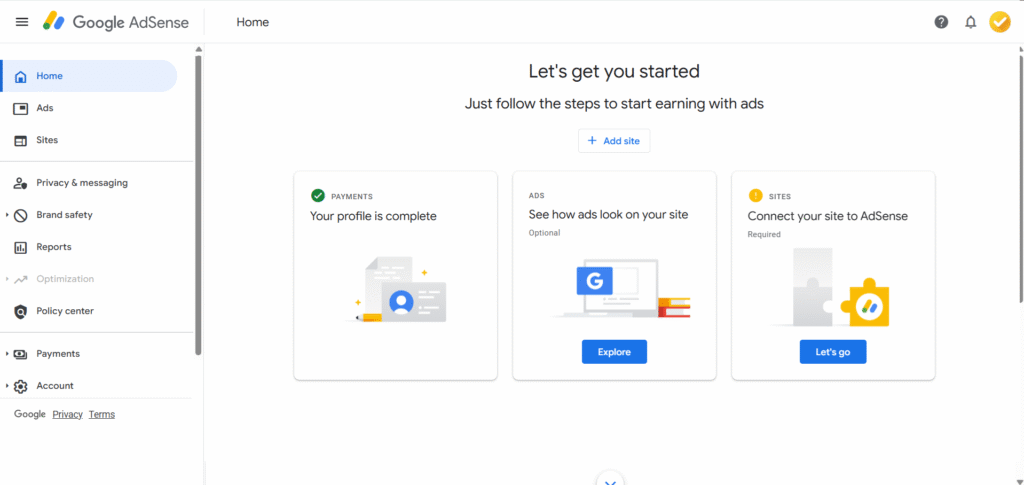Image resolution: width=1024 pixels, height=485 pixels.
Task: Click the Policy center shield icon
Action: click(20, 311)
